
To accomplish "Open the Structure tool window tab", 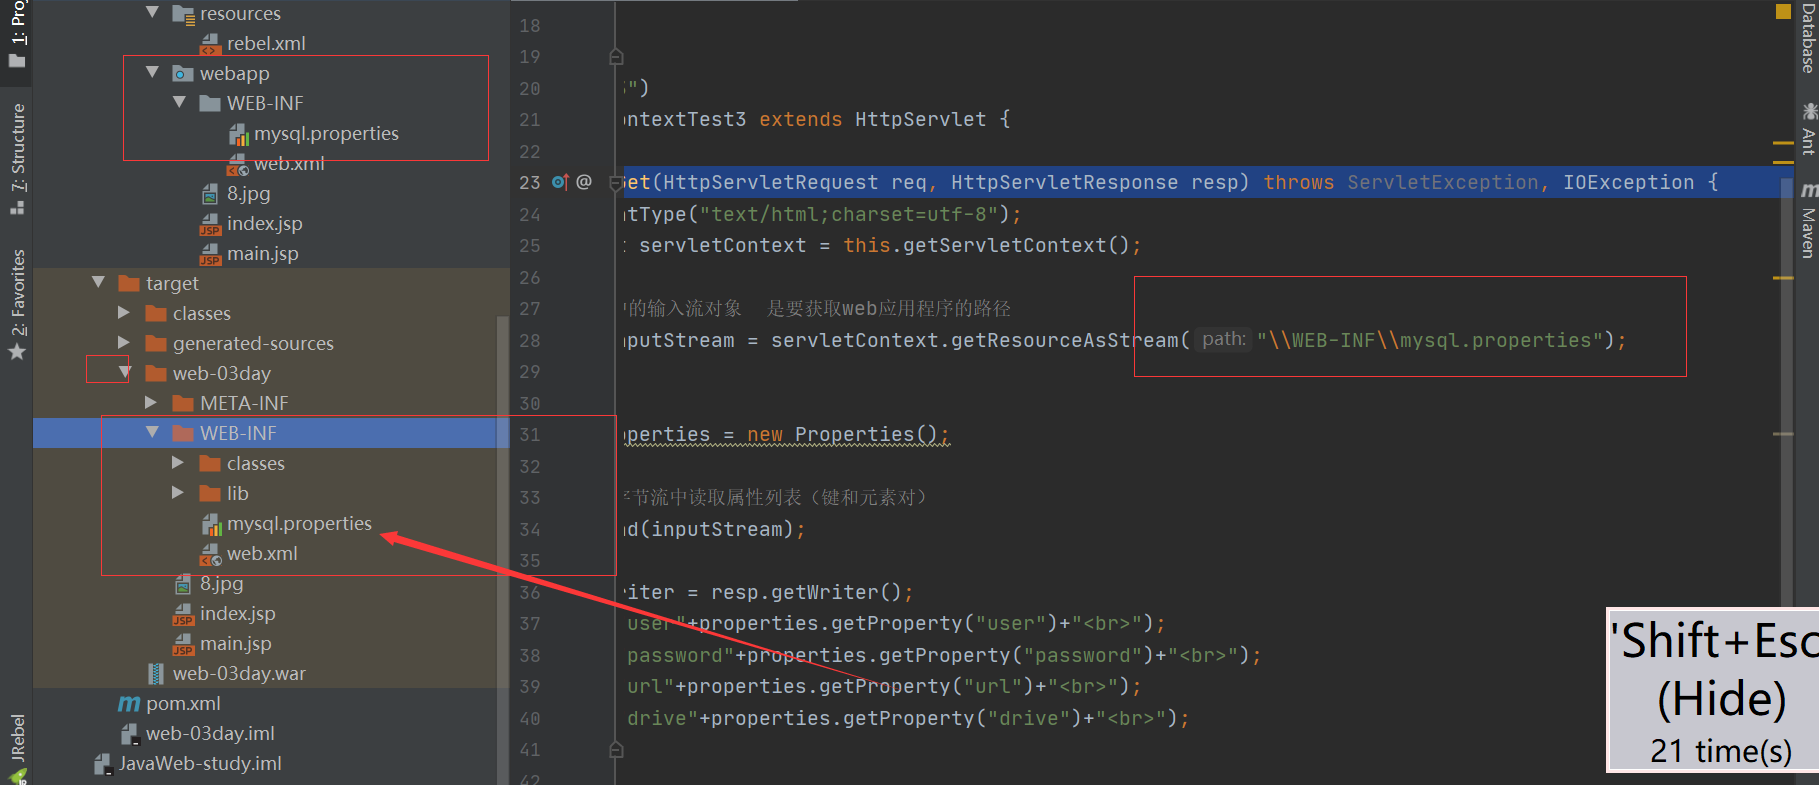I will tap(17, 158).
